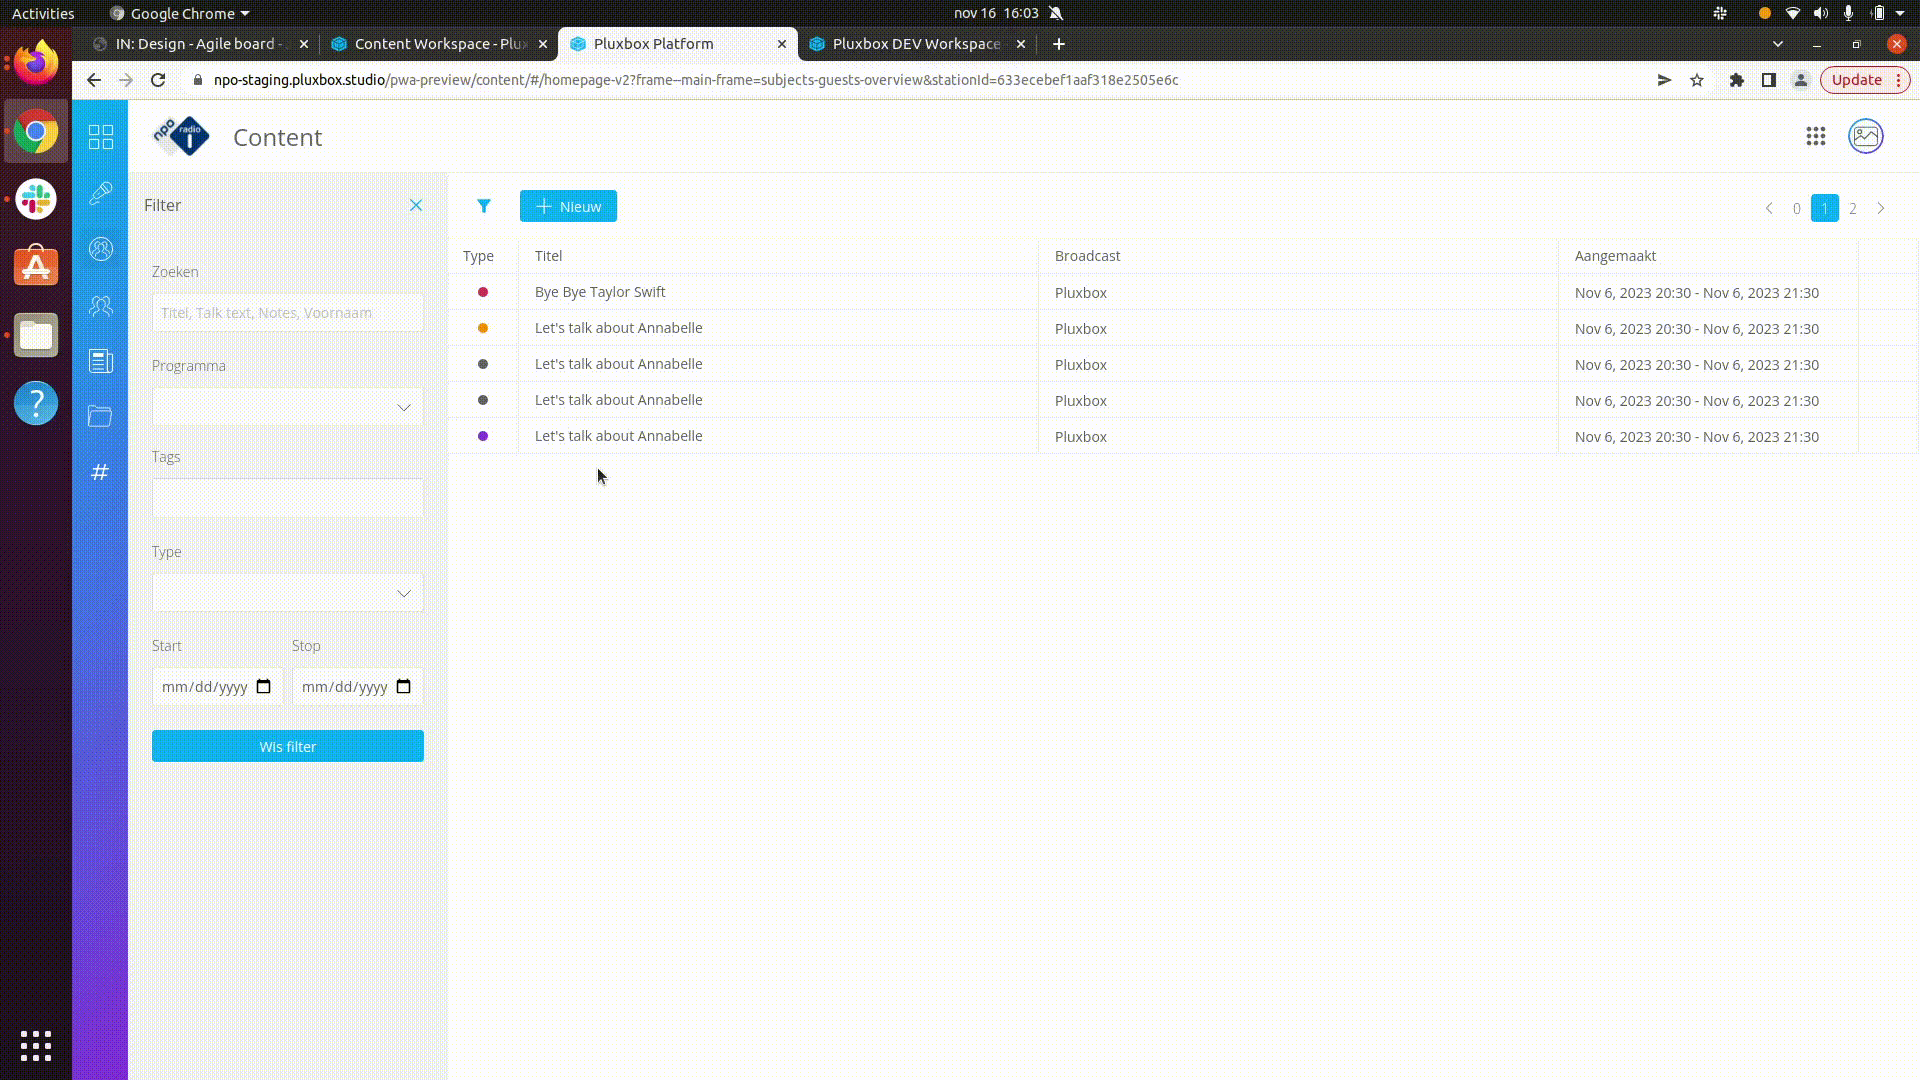
Task: Open the apps grid launcher icon
Action: 1816,136
